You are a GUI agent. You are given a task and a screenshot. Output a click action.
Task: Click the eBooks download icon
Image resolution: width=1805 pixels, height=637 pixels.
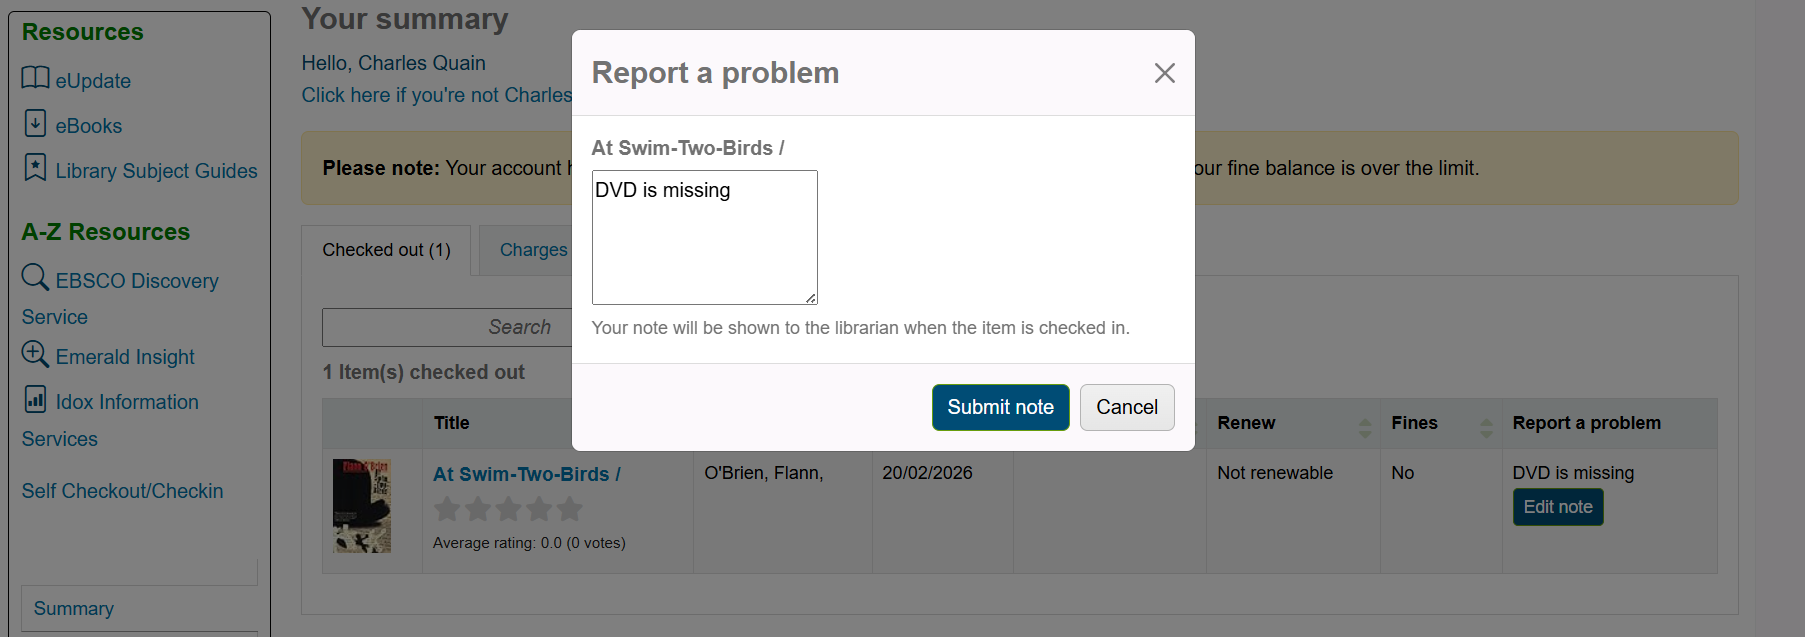pyautogui.click(x=35, y=123)
